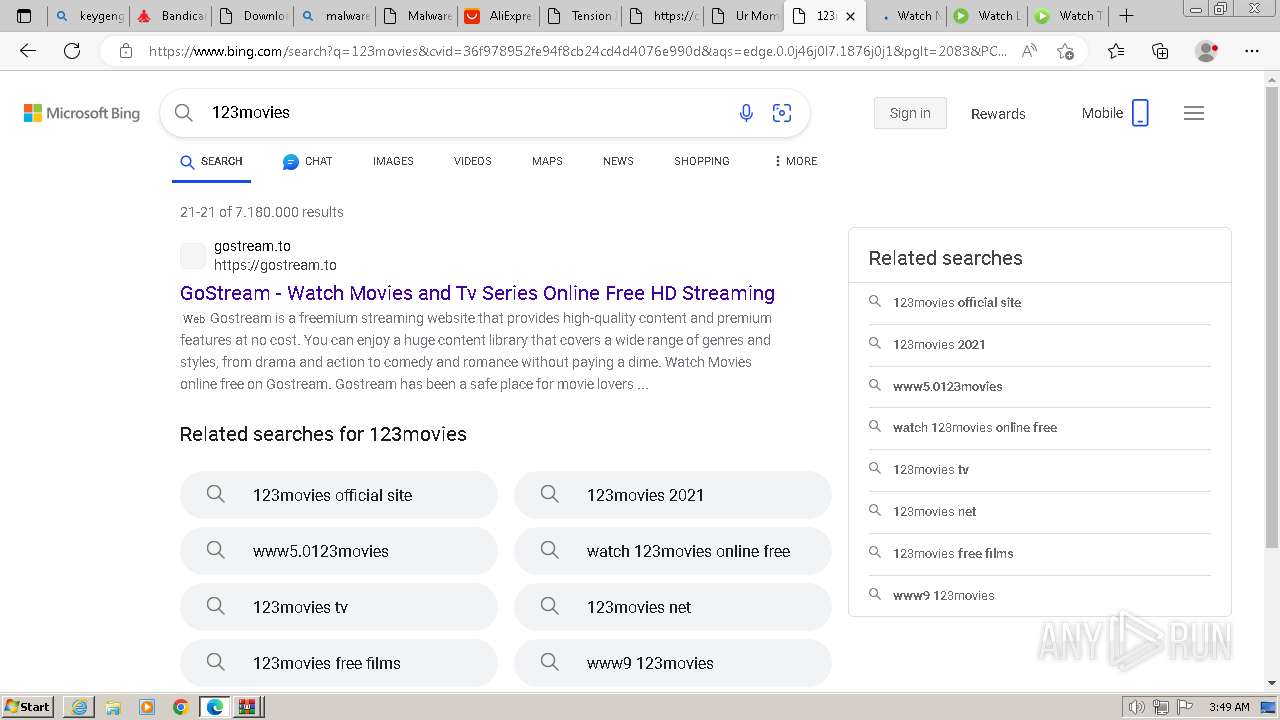Switch to Microsoft Edge taskbar icon
This screenshot has width=1280, height=720.
click(x=215, y=707)
